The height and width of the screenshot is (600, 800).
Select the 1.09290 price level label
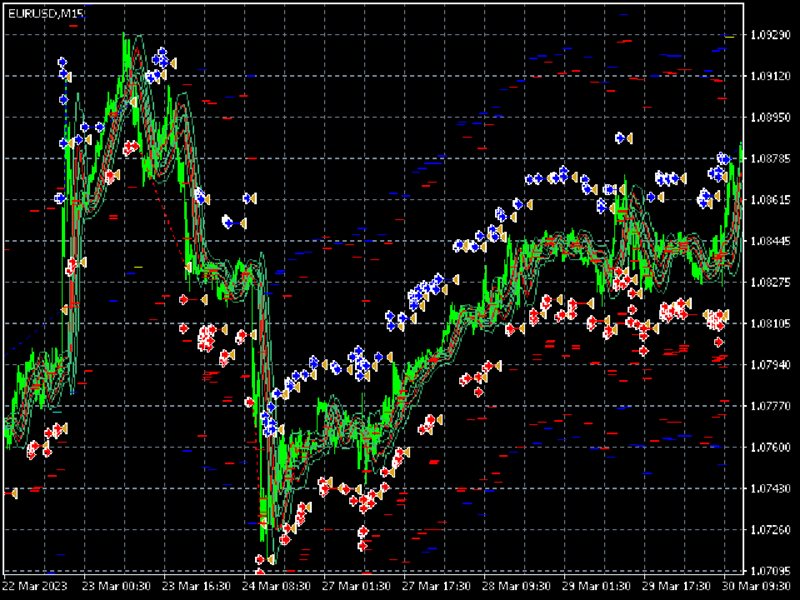click(x=770, y=35)
